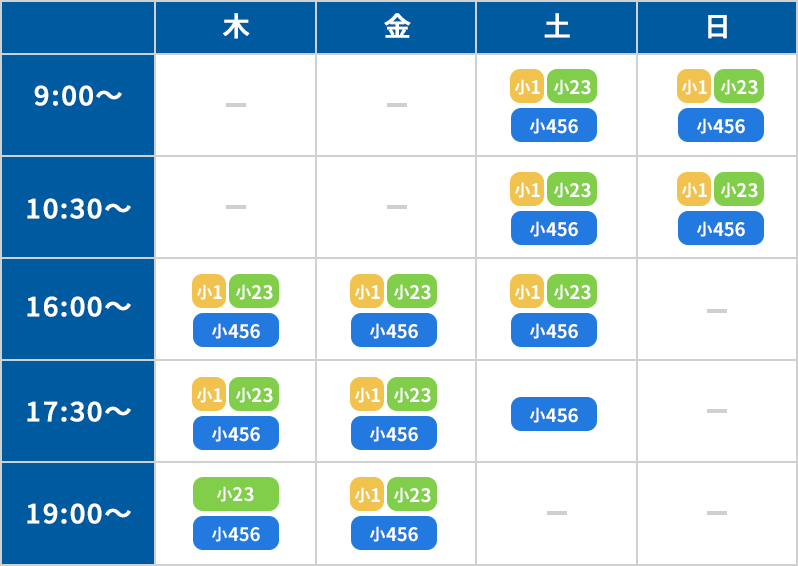Screen dimensions: 798x566
Task: Select the lone 小456 badge Saturday 17:30
Action: (554, 415)
